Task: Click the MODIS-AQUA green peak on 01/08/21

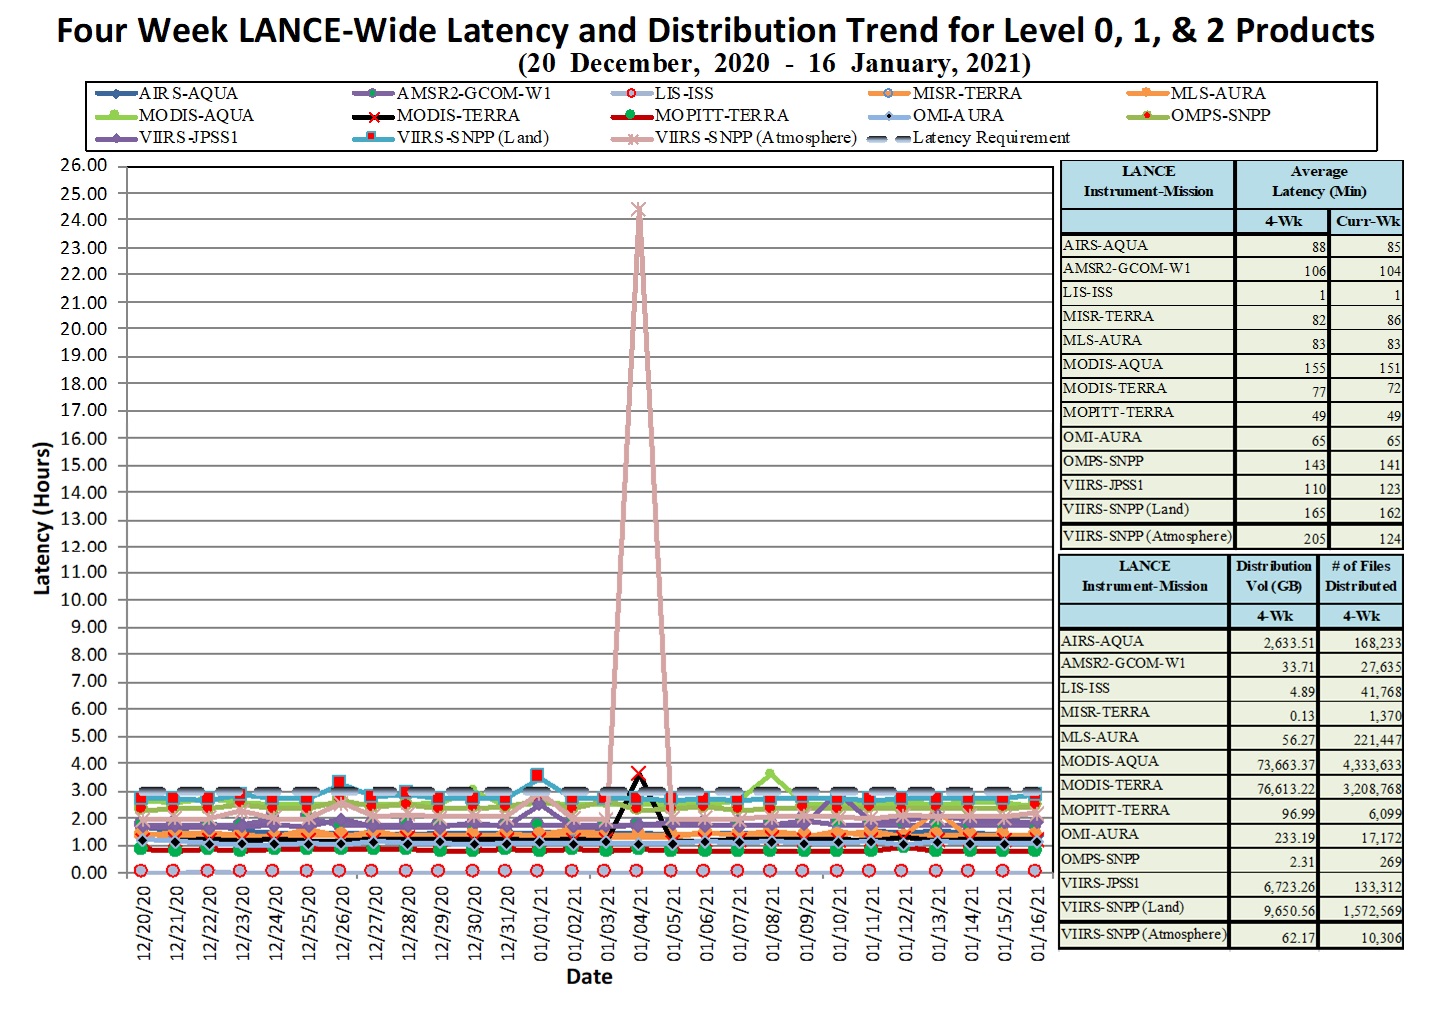Action: click(770, 774)
